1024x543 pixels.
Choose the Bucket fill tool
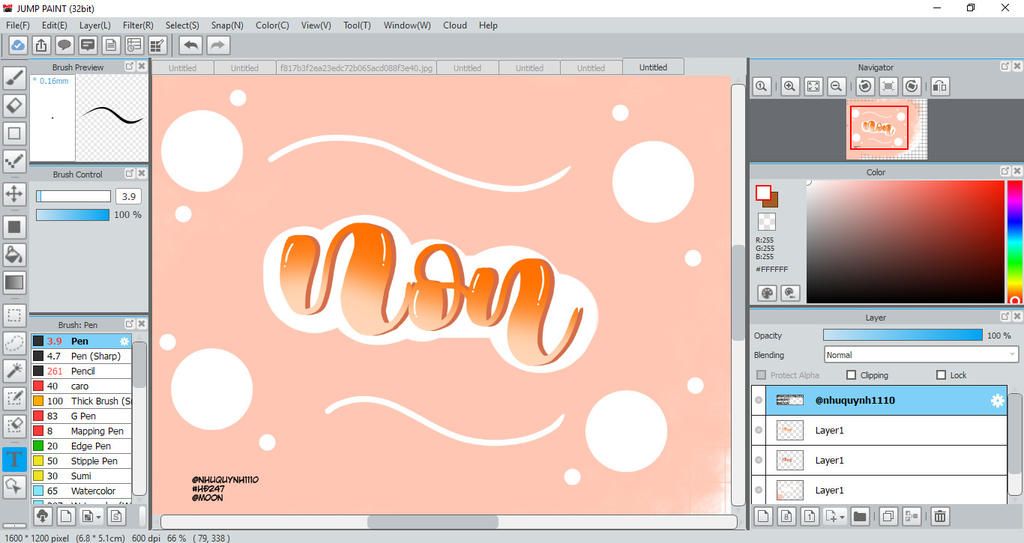[14, 255]
